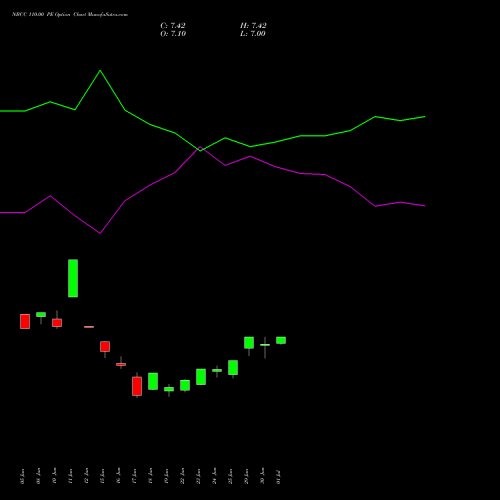Click the high price value H: 7.42
Viewport: 500px width, 500px height.
click(x=253, y=25)
